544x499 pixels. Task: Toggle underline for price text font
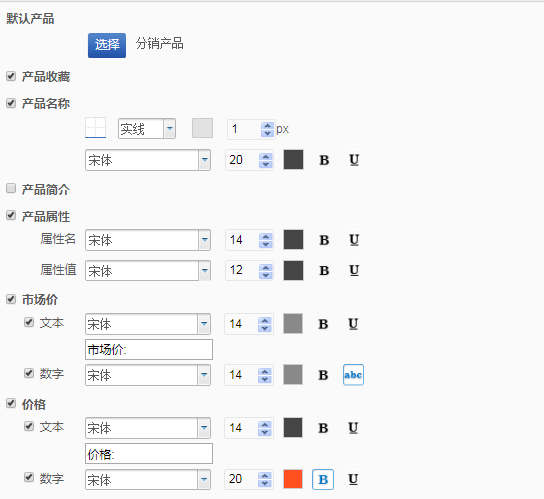[x=353, y=428]
